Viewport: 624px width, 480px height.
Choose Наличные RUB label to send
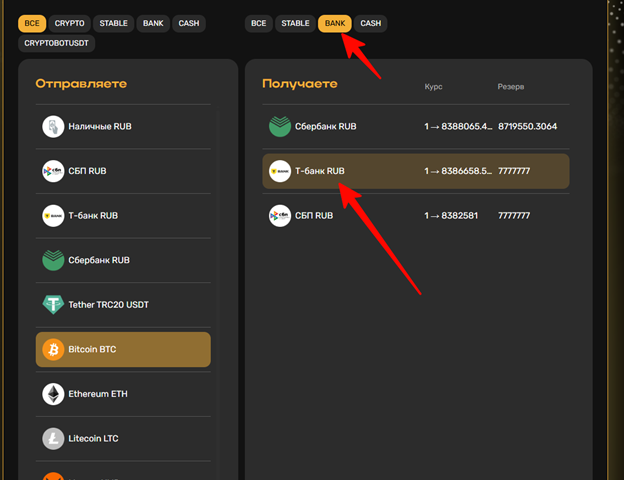[x=100, y=127]
